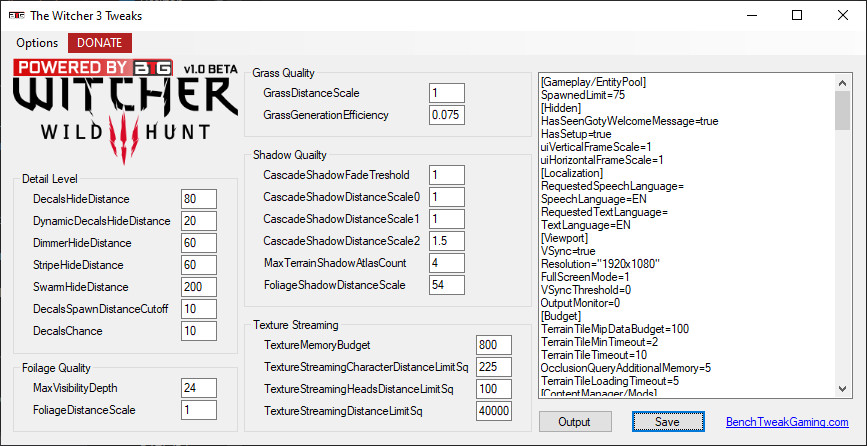Image resolution: width=867 pixels, height=446 pixels.
Task: Focus the DecalsHideDistance field
Action: click(x=199, y=199)
